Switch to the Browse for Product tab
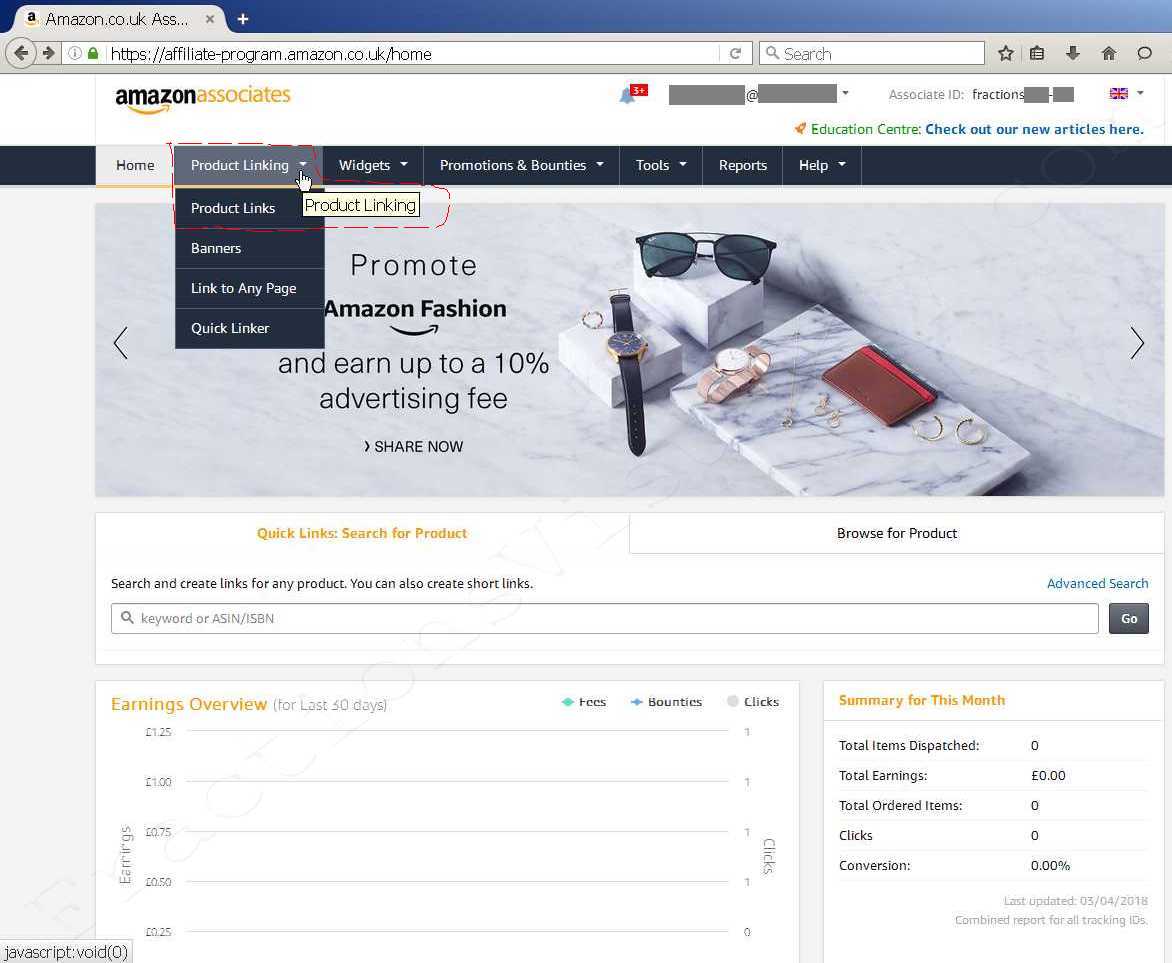1172x963 pixels. (897, 533)
